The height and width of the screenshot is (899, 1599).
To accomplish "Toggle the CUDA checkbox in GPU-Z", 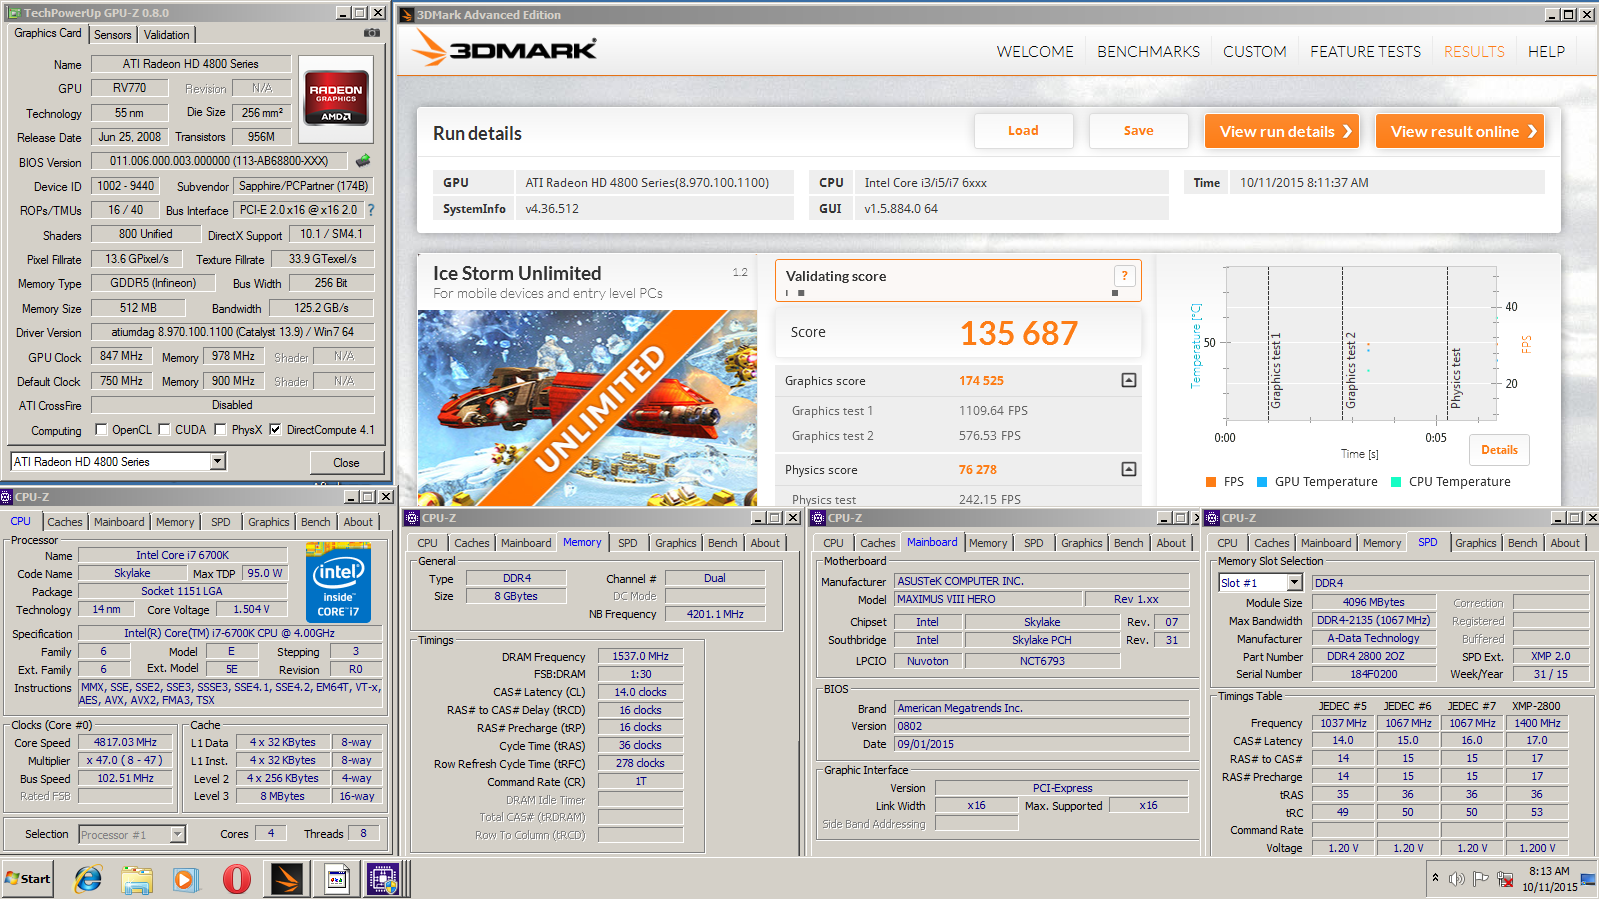I will tap(164, 430).
